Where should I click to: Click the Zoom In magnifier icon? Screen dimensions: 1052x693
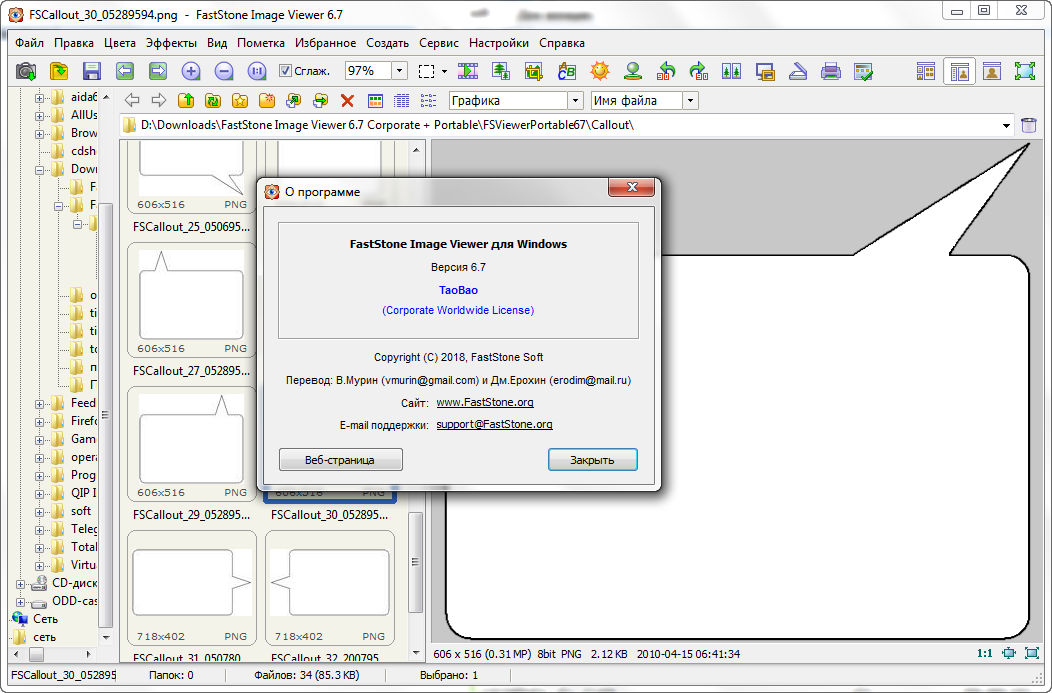[x=191, y=71]
